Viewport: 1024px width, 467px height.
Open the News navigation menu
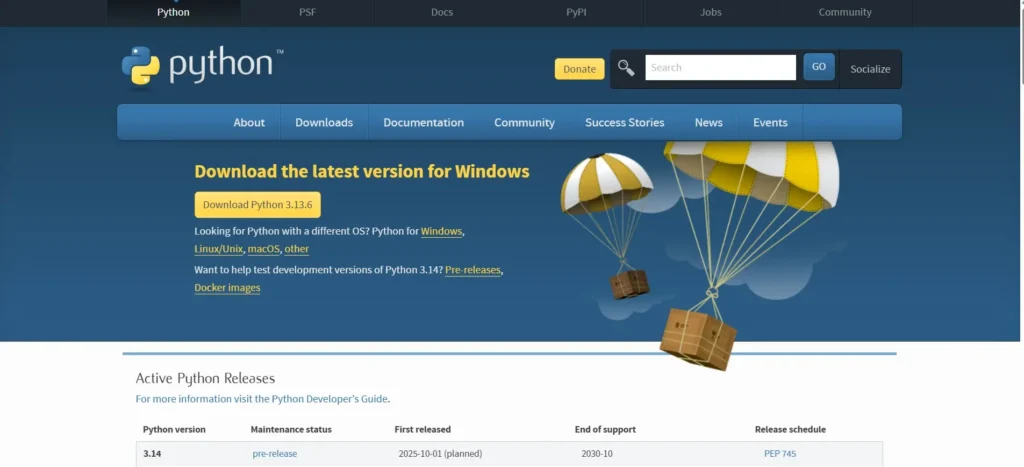click(709, 122)
